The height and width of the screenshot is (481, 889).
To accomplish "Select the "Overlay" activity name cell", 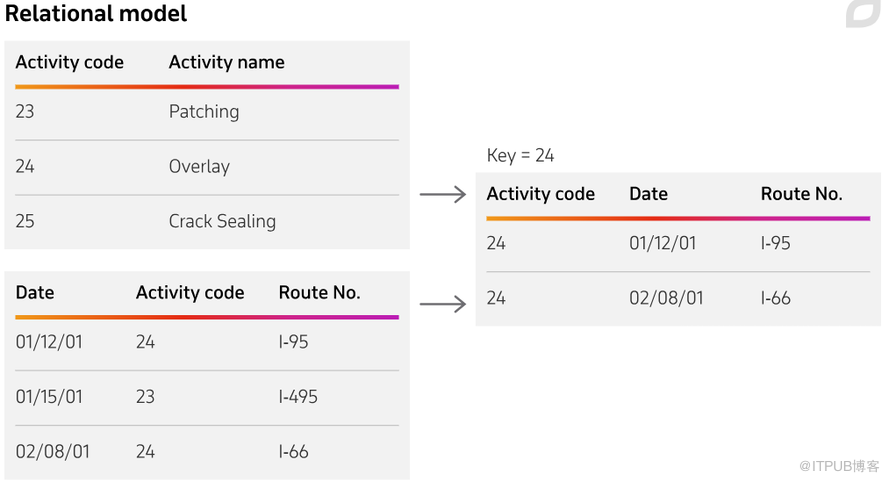I will coord(199,166).
